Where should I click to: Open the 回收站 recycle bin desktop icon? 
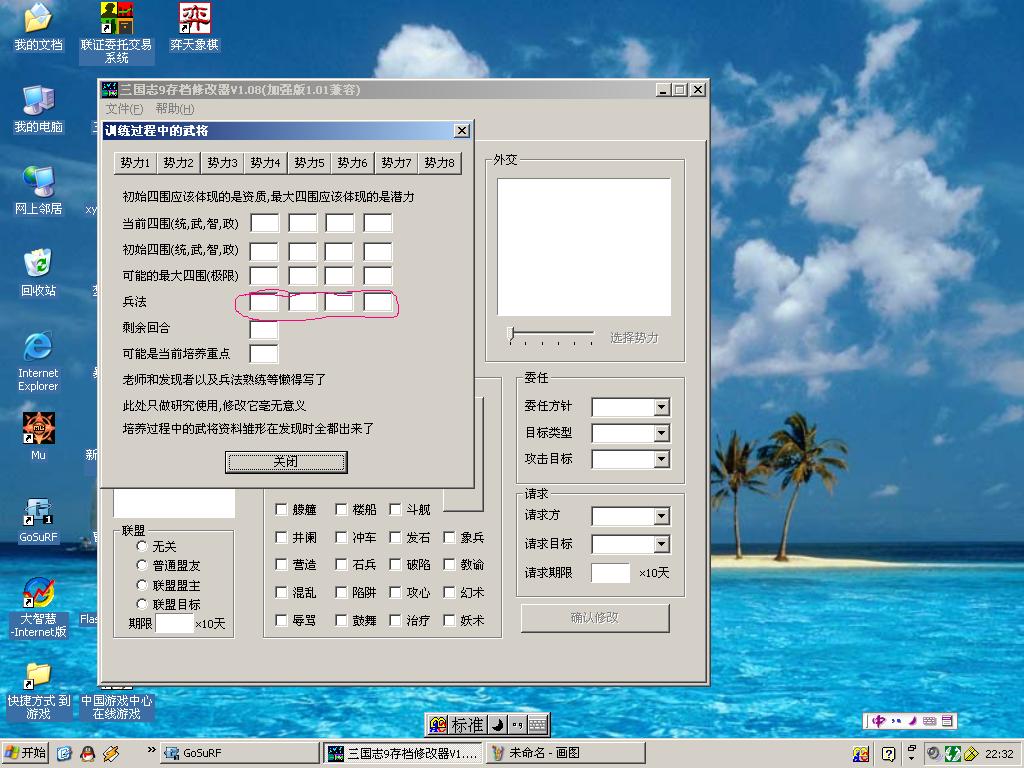click(38, 265)
